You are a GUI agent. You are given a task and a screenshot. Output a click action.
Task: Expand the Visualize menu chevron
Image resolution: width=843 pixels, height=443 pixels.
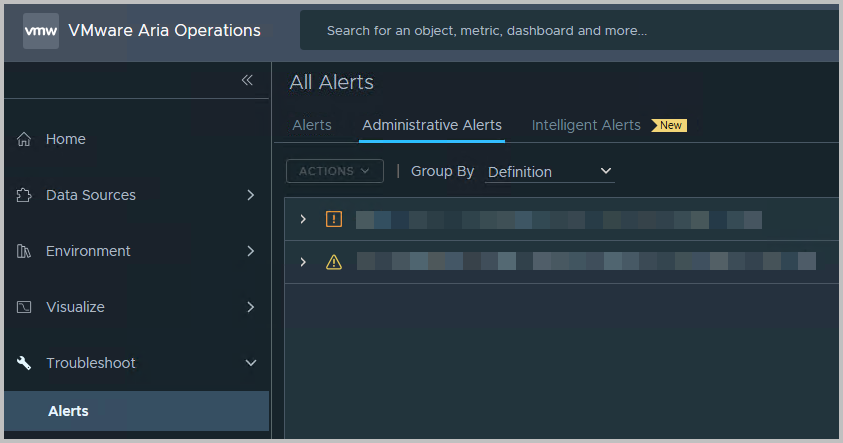251,307
